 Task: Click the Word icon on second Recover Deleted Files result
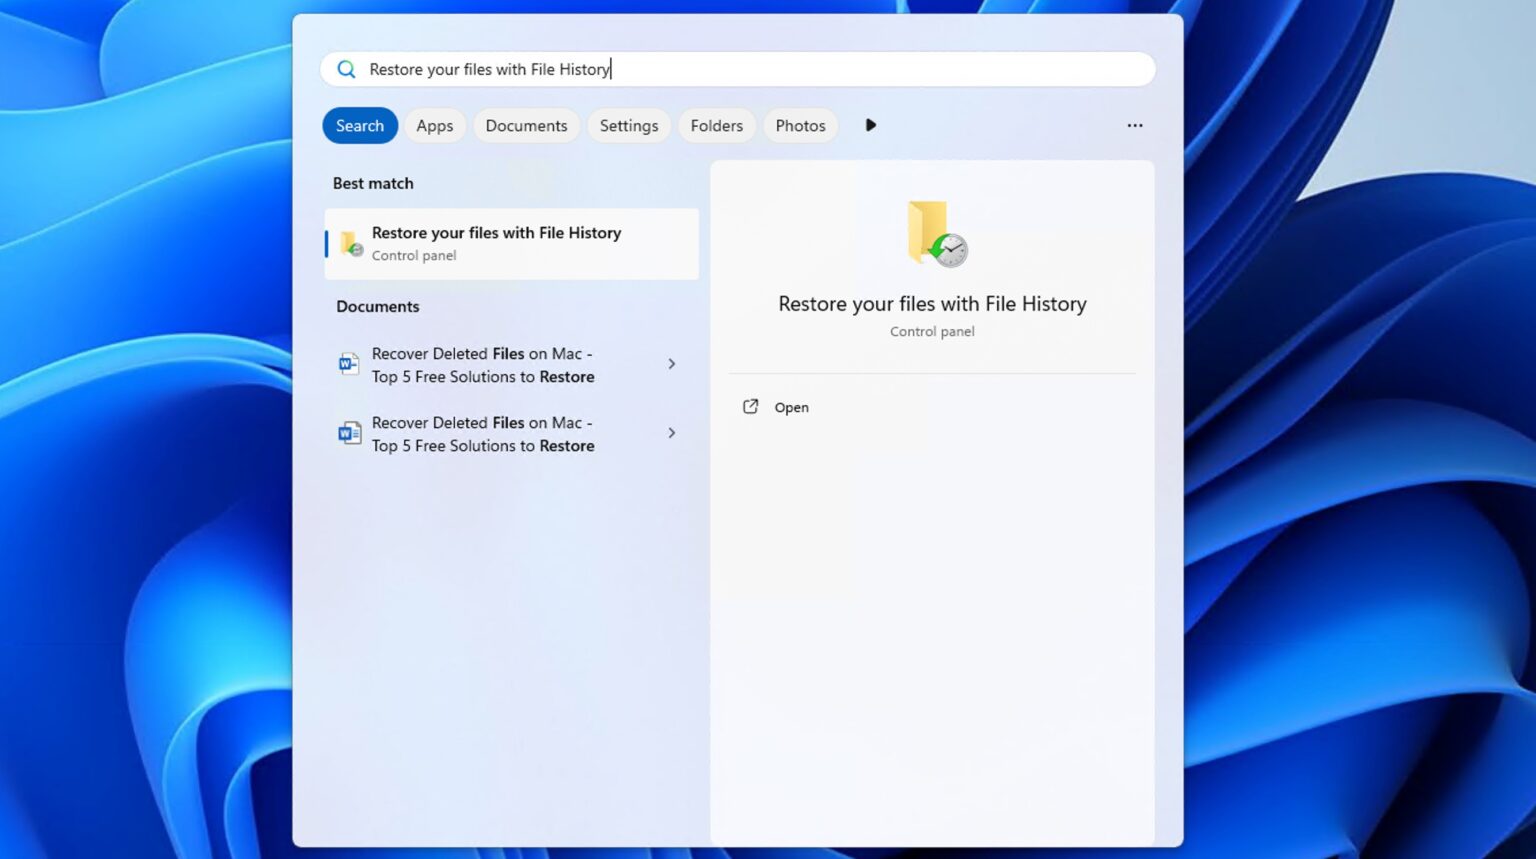tap(347, 433)
